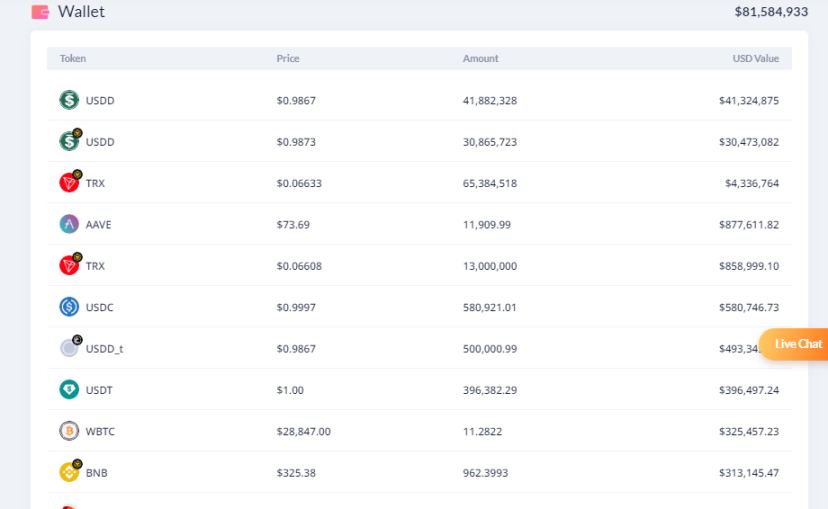Click the USDD icon in the $41,324,875 row
The width and height of the screenshot is (828, 509).
[69, 100]
